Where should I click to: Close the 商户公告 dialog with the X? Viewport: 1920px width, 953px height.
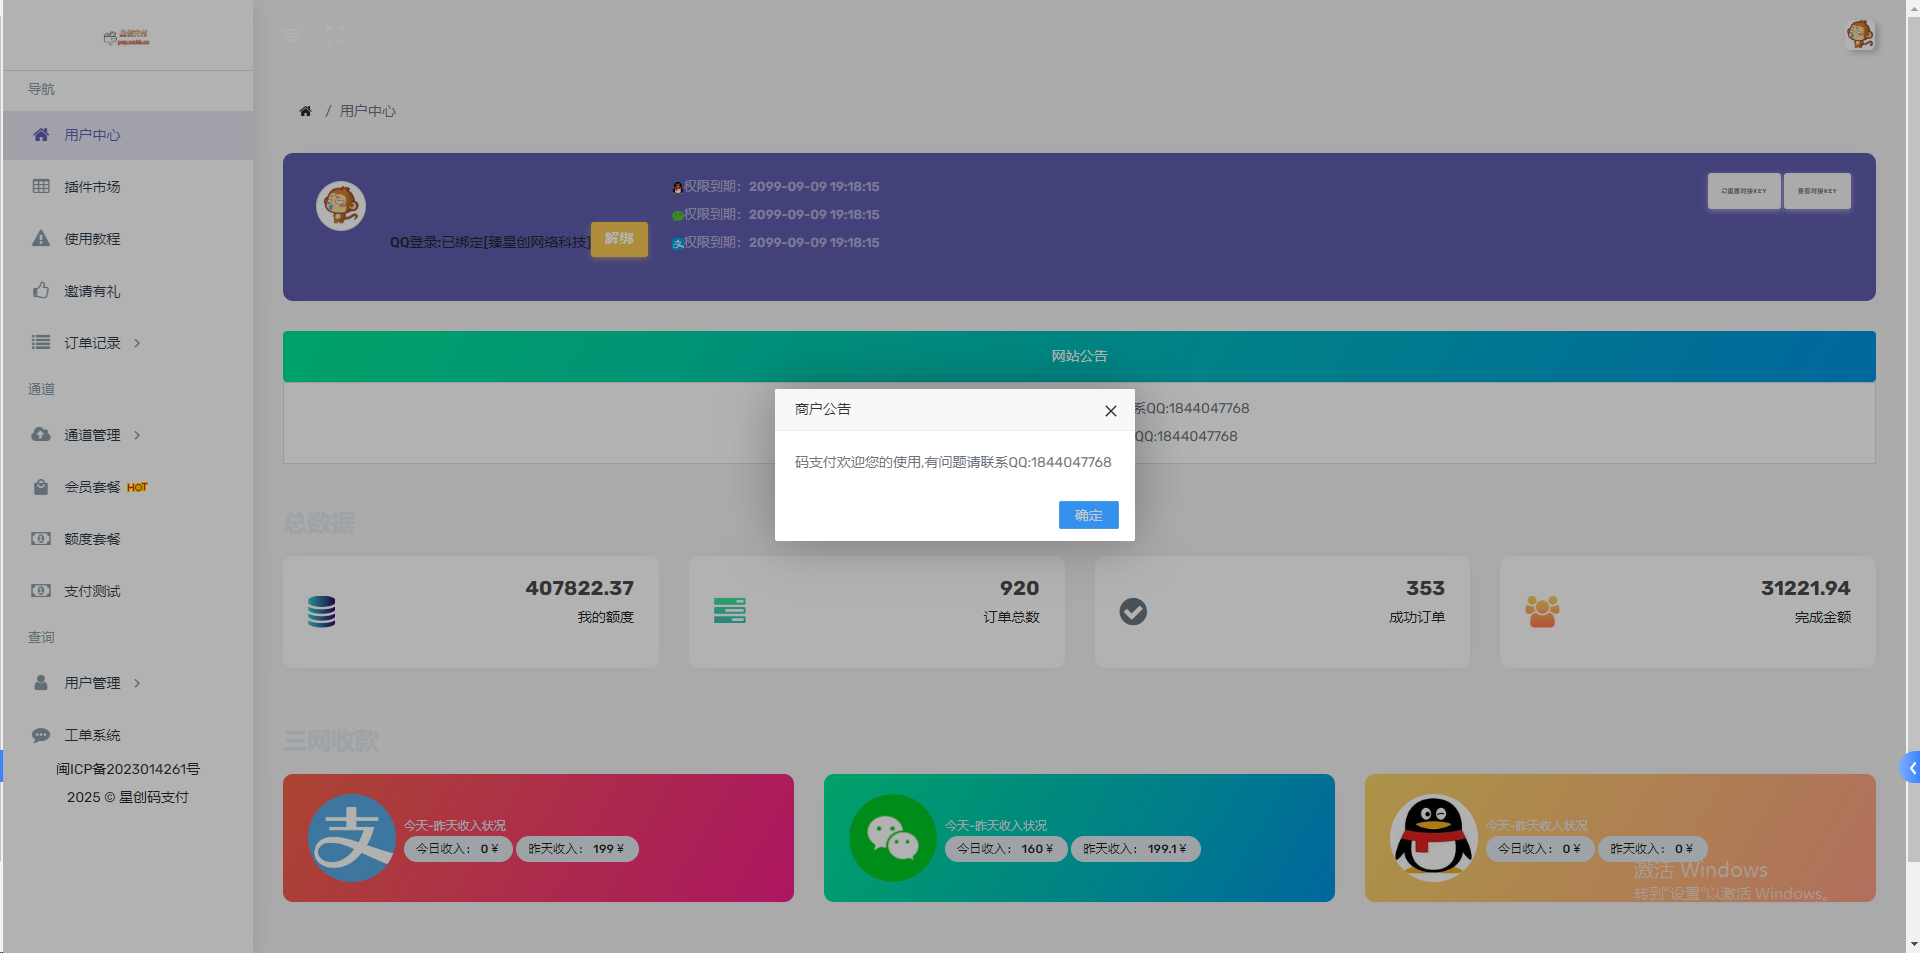click(x=1110, y=410)
